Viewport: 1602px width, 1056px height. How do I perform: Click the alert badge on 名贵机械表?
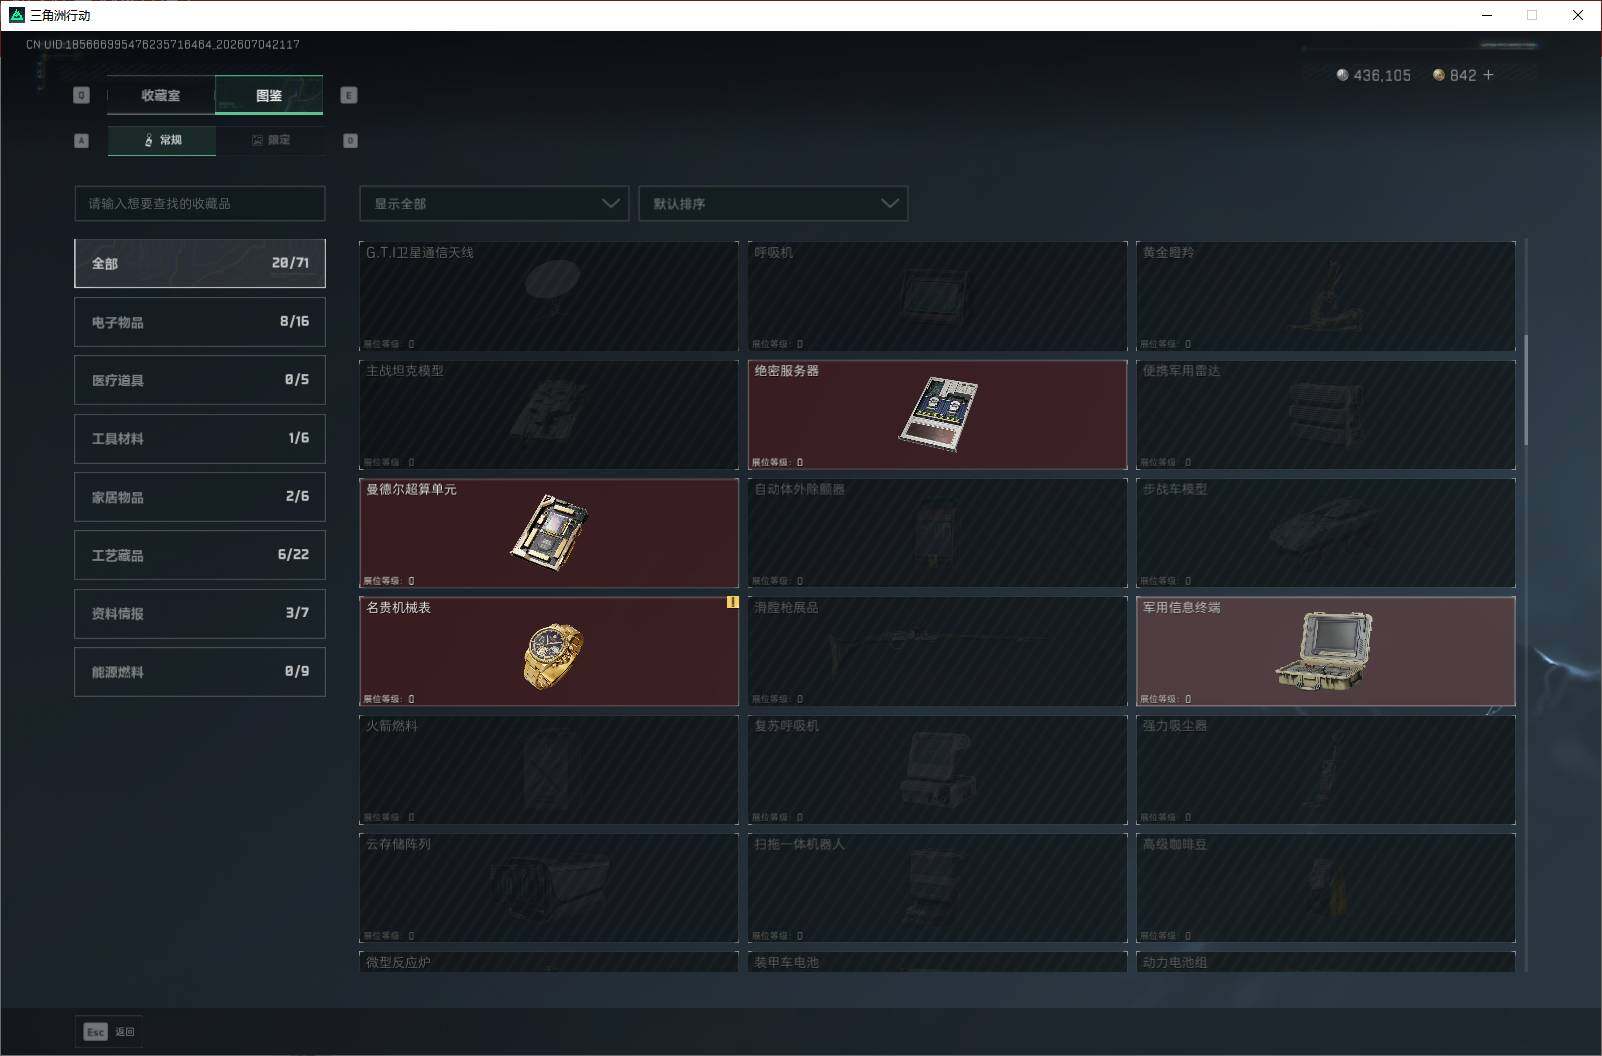tap(732, 602)
